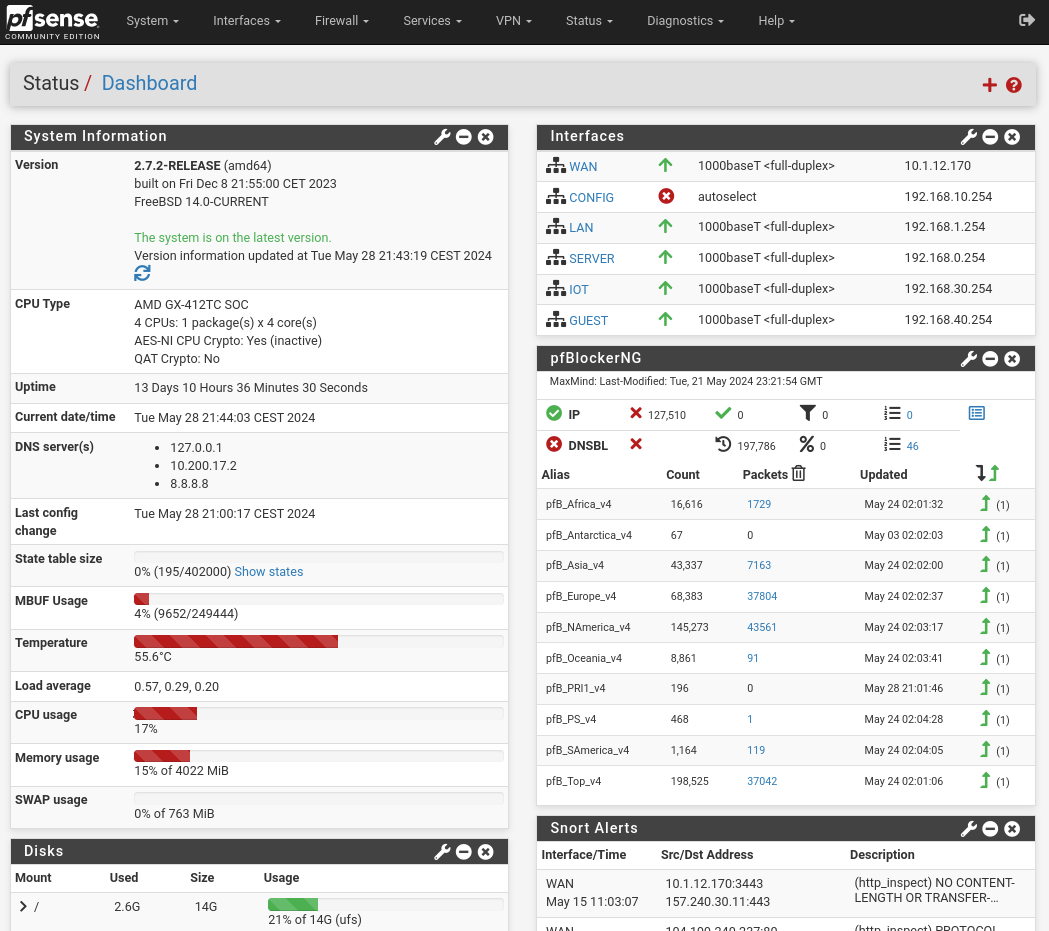Open the red help question-mark icon

pyautogui.click(x=1014, y=85)
